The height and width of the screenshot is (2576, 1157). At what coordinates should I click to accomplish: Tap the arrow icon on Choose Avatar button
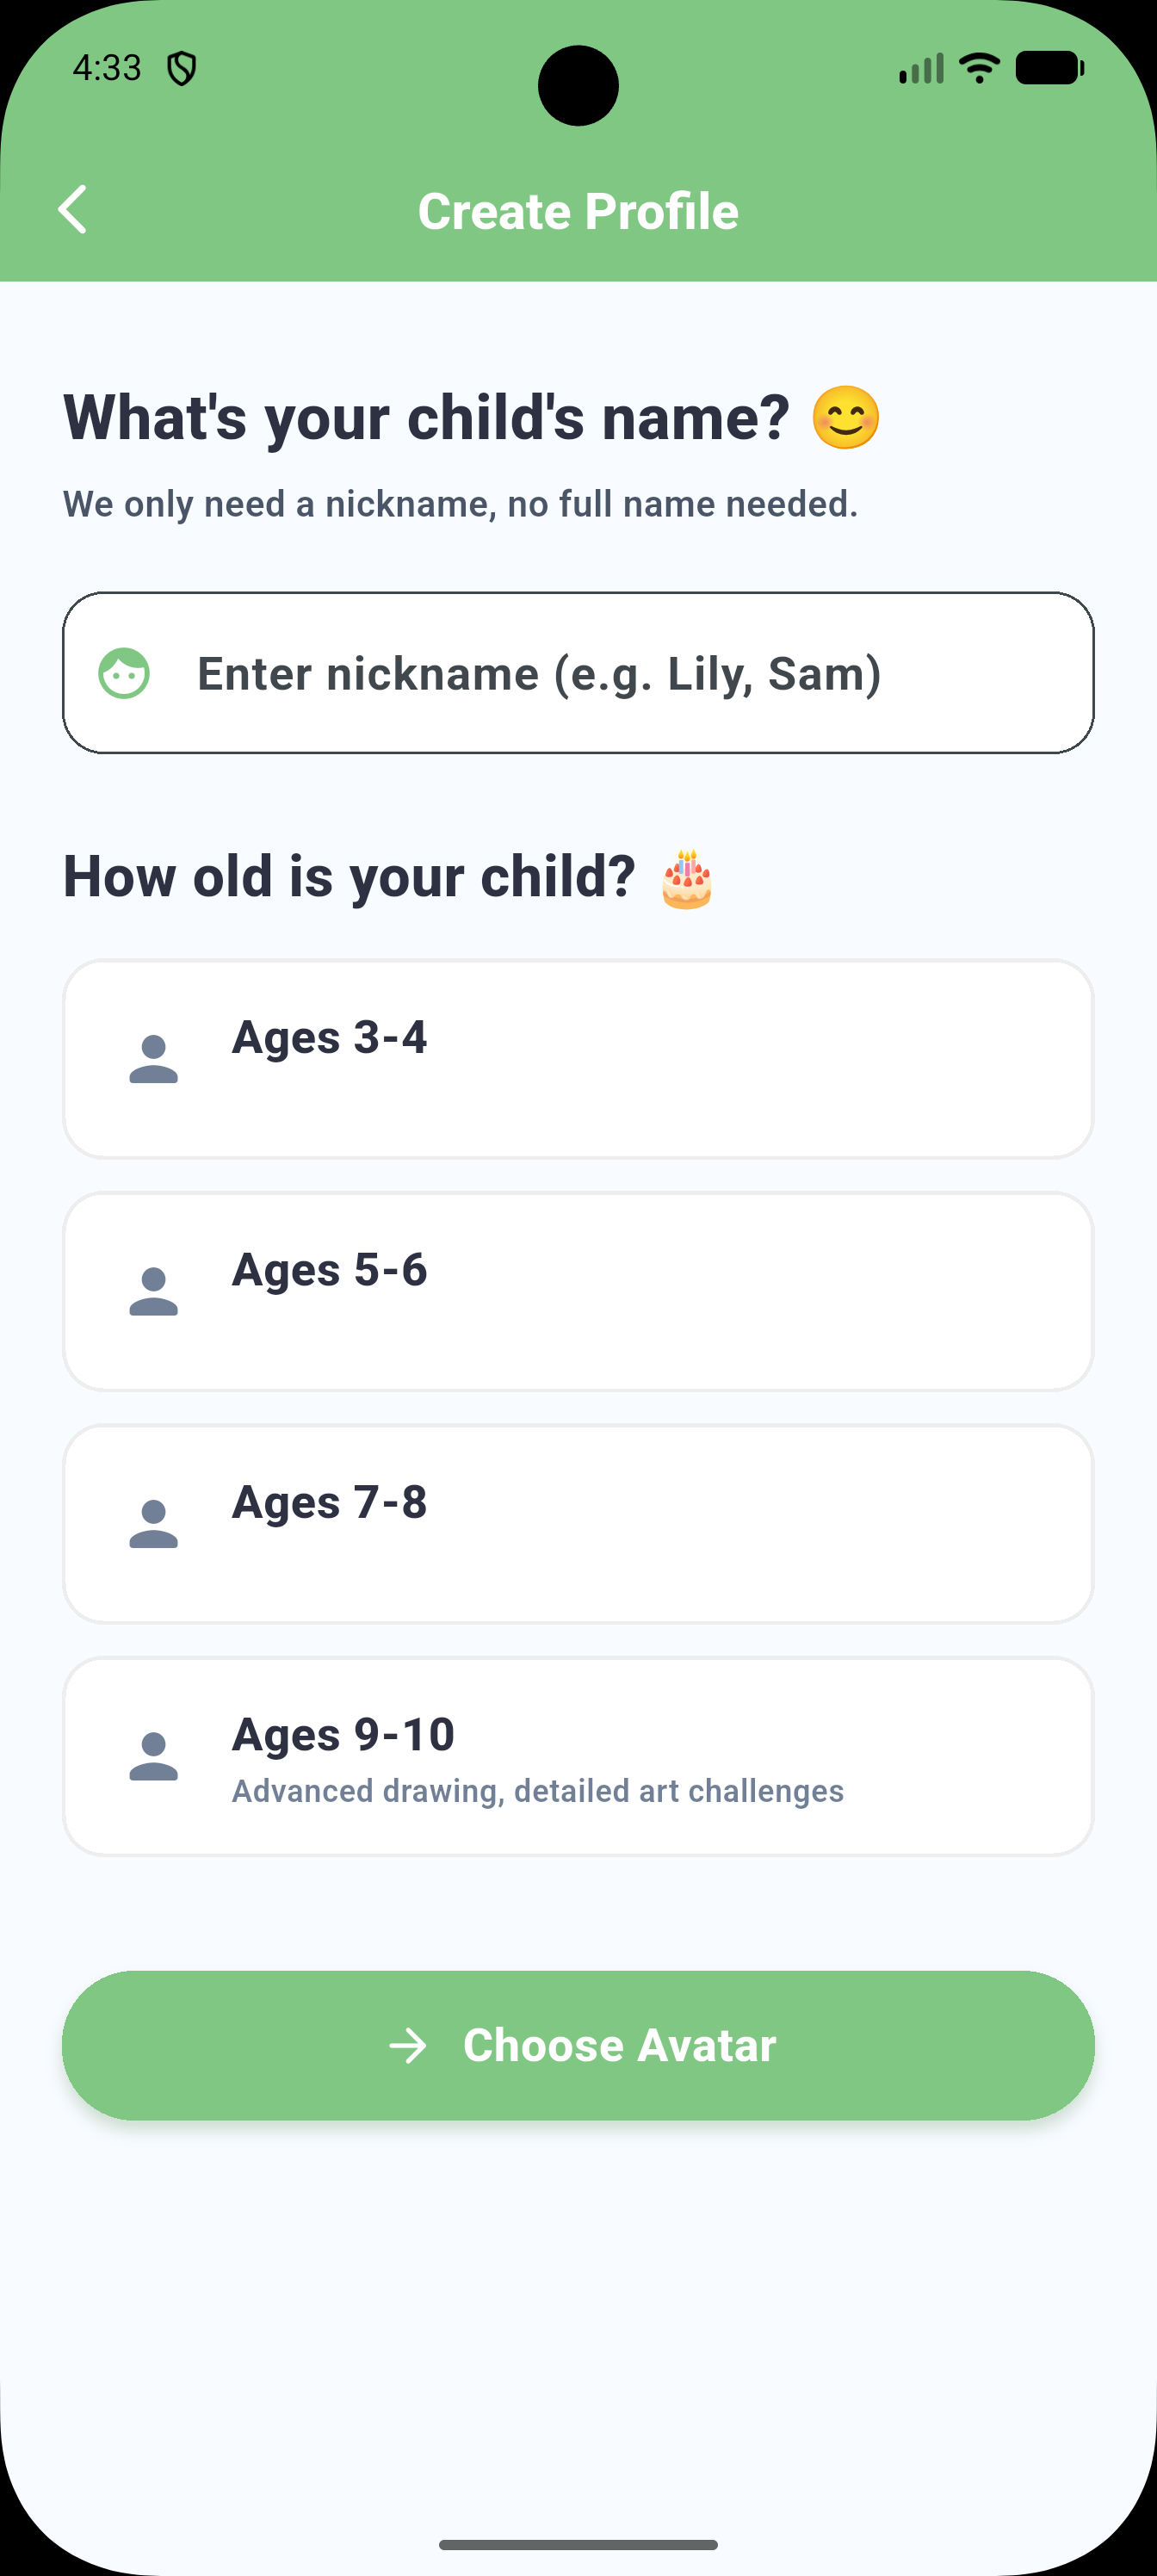[408, 2046]
